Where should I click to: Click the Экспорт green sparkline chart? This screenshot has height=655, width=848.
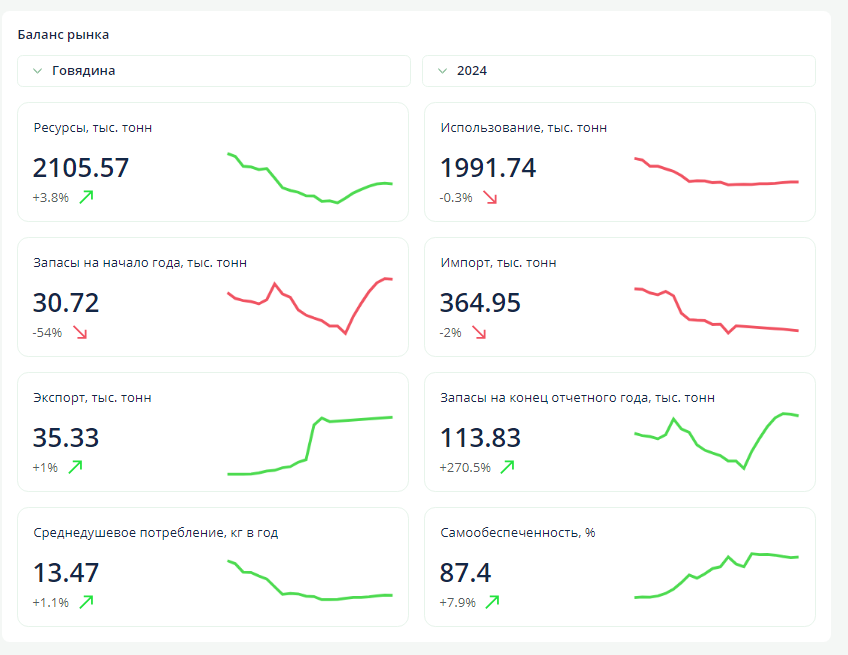click(310, 445)
